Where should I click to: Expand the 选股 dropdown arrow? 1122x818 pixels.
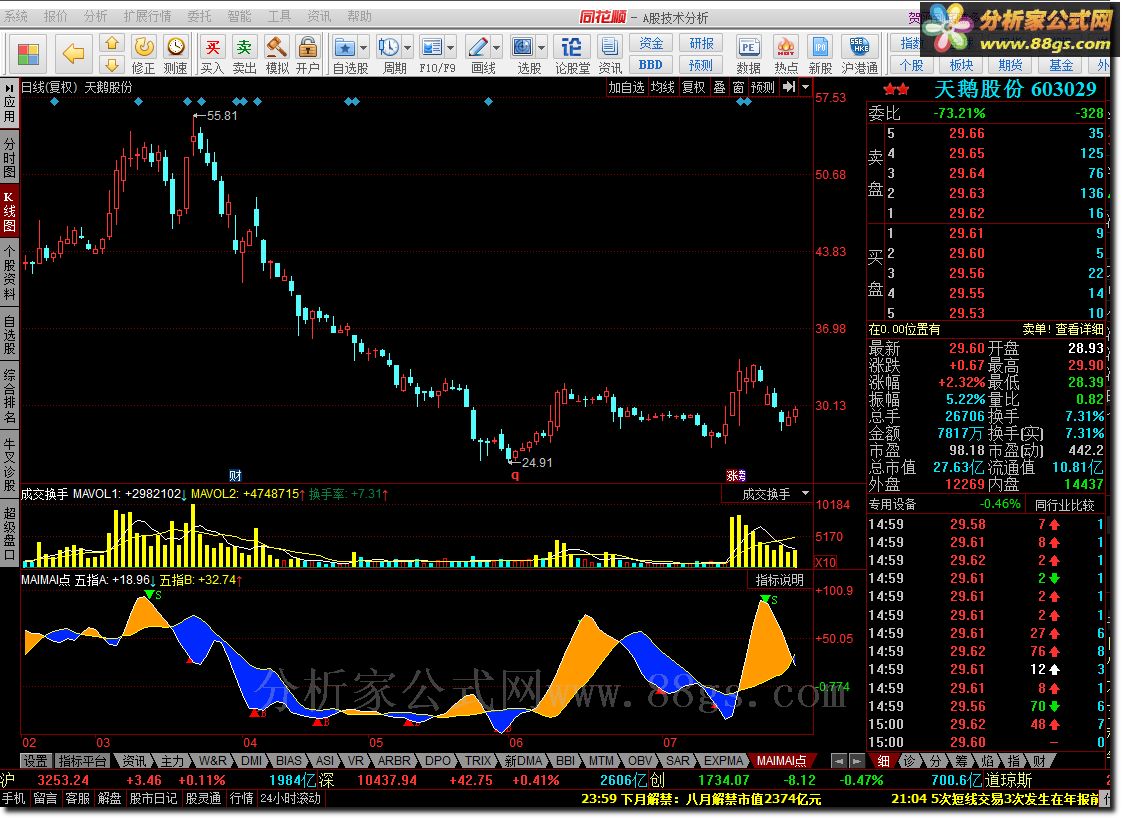(541, 48)
